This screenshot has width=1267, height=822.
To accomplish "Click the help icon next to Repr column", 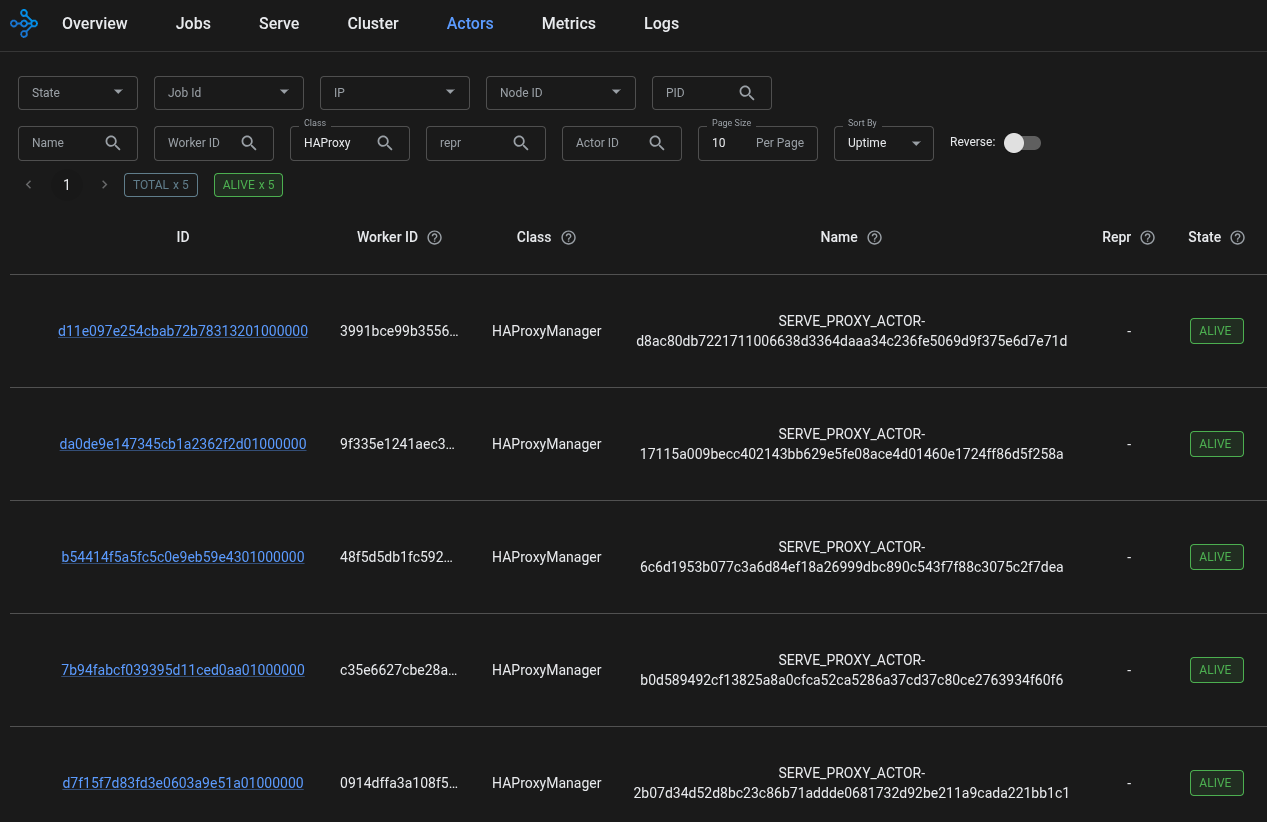I will pos(1146,237).
